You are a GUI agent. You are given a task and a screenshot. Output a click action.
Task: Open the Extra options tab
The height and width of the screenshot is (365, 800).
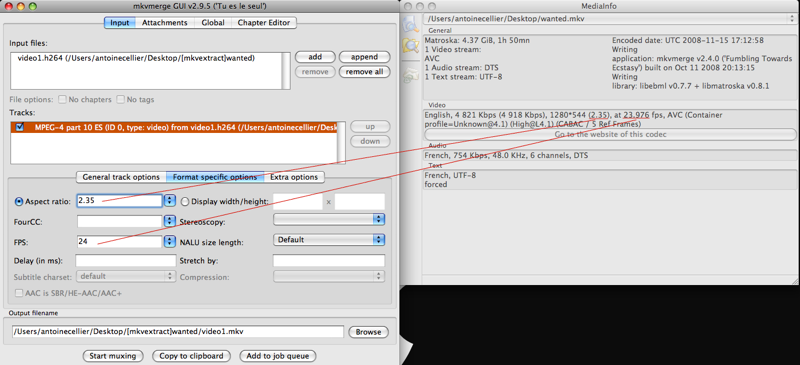pos(294,177)
